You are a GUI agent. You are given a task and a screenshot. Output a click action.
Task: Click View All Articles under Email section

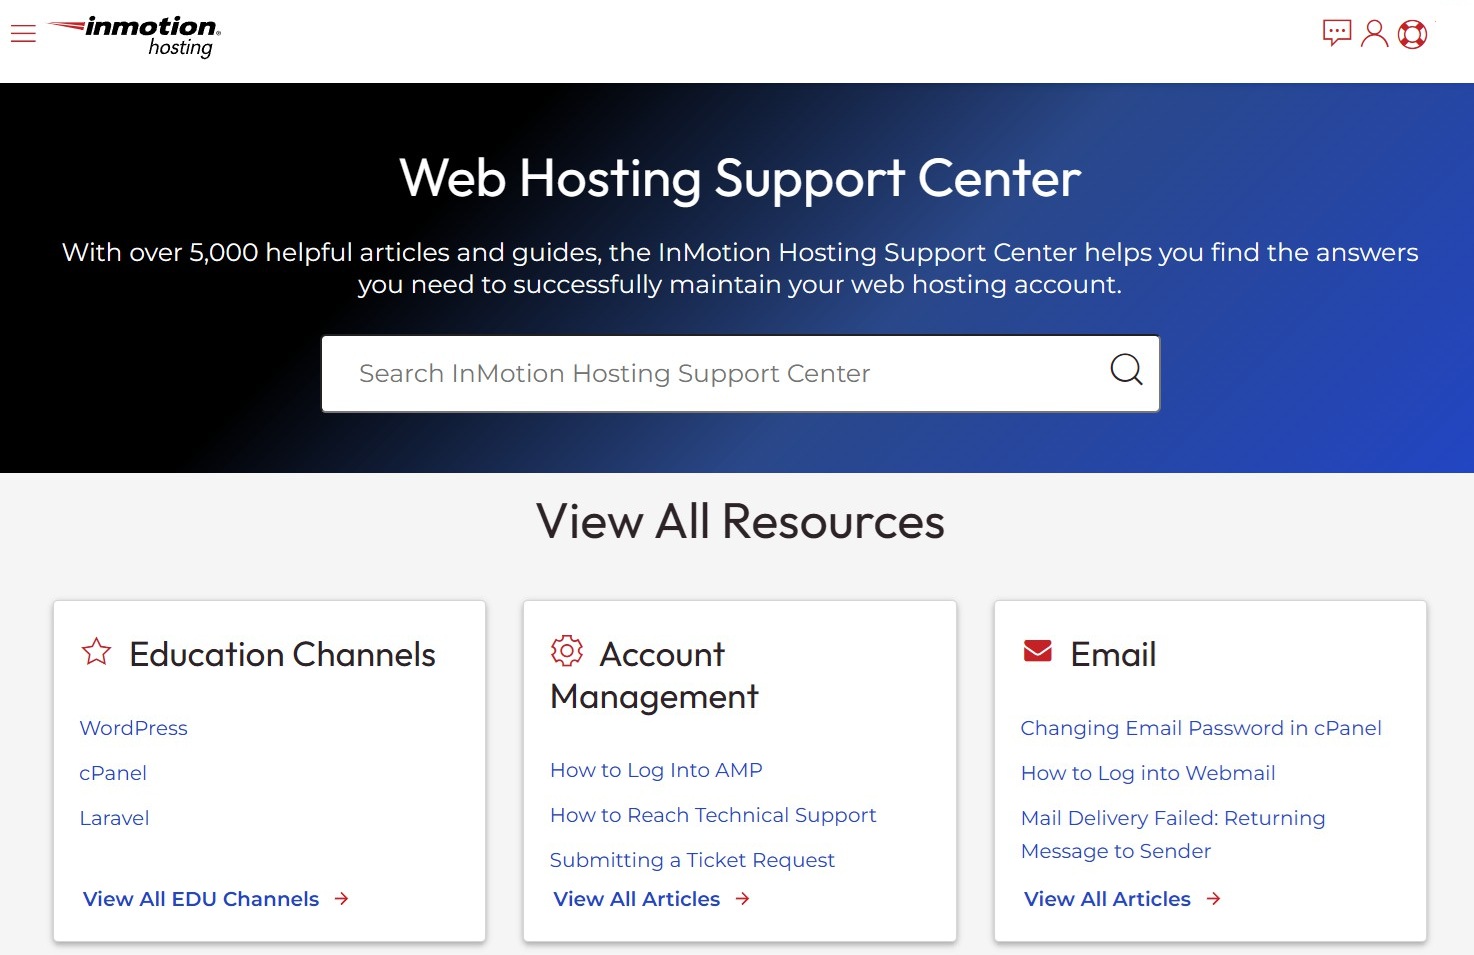(1105, 898)
